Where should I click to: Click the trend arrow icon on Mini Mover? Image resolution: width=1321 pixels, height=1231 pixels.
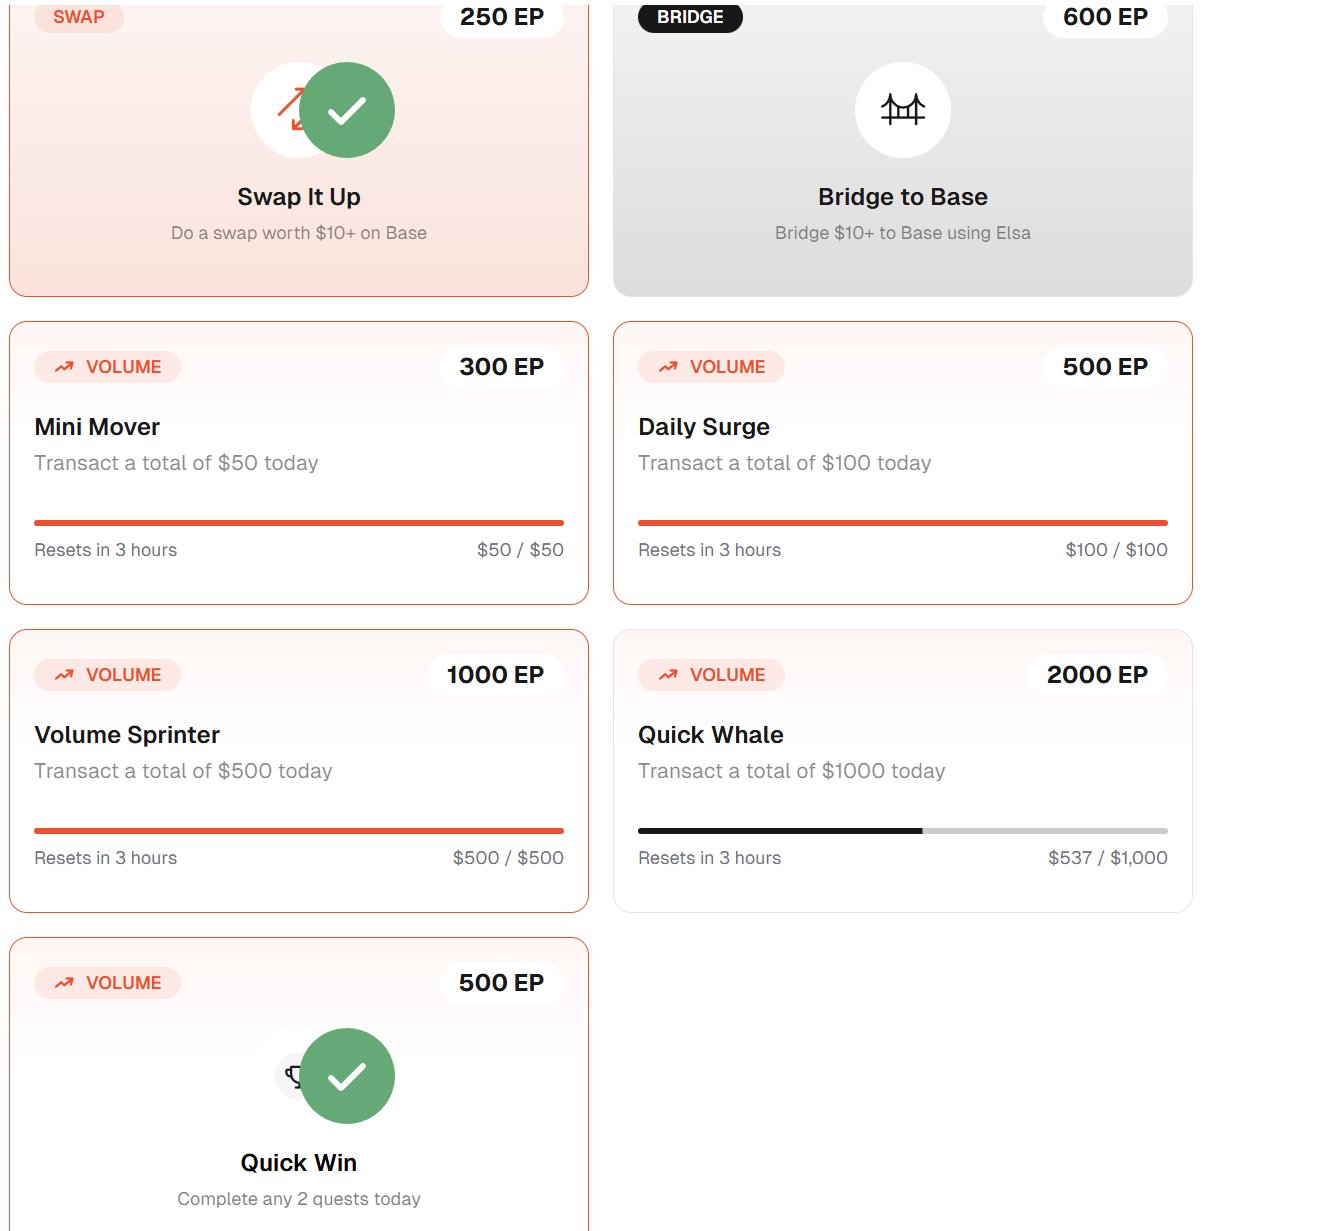pos(64,367)
